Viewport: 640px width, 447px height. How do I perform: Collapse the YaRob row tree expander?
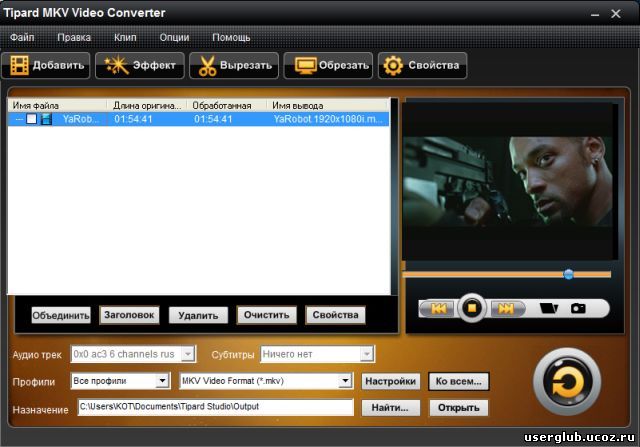(19, 119)
